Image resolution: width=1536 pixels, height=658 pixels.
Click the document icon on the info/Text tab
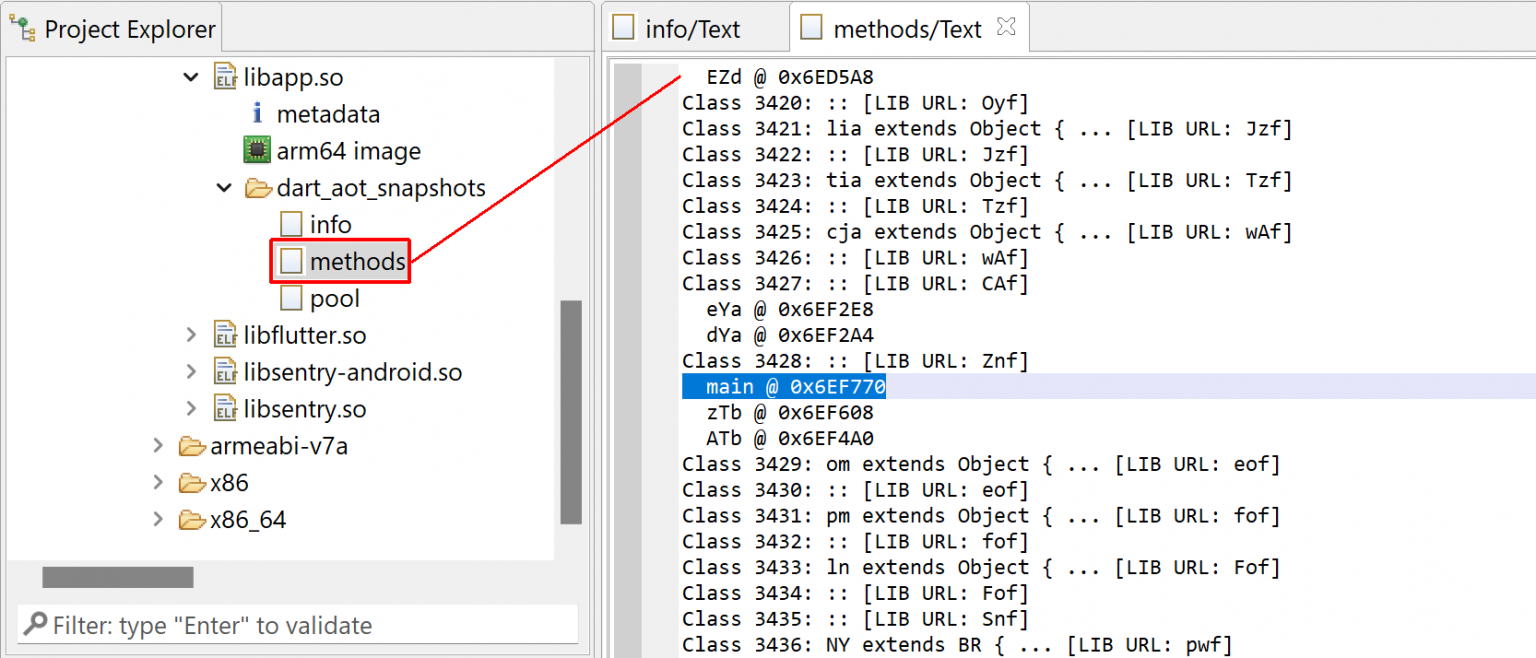623,28
